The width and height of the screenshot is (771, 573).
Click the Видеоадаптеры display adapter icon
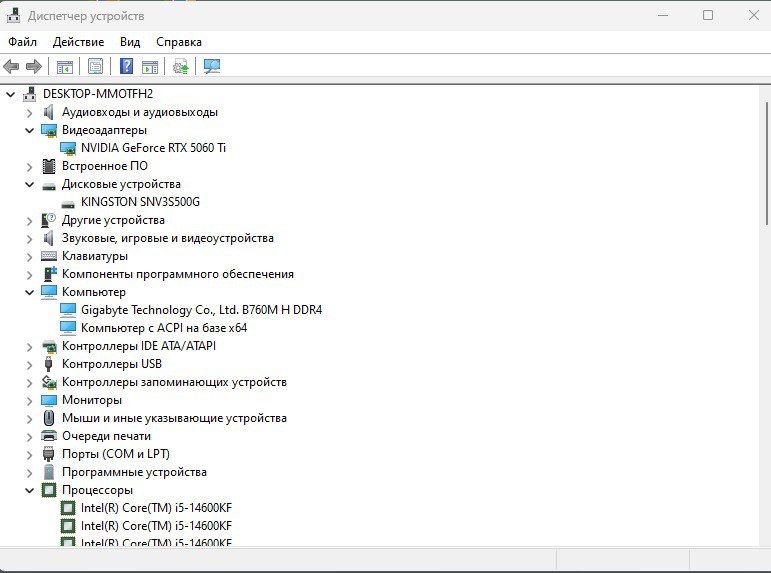49,130
